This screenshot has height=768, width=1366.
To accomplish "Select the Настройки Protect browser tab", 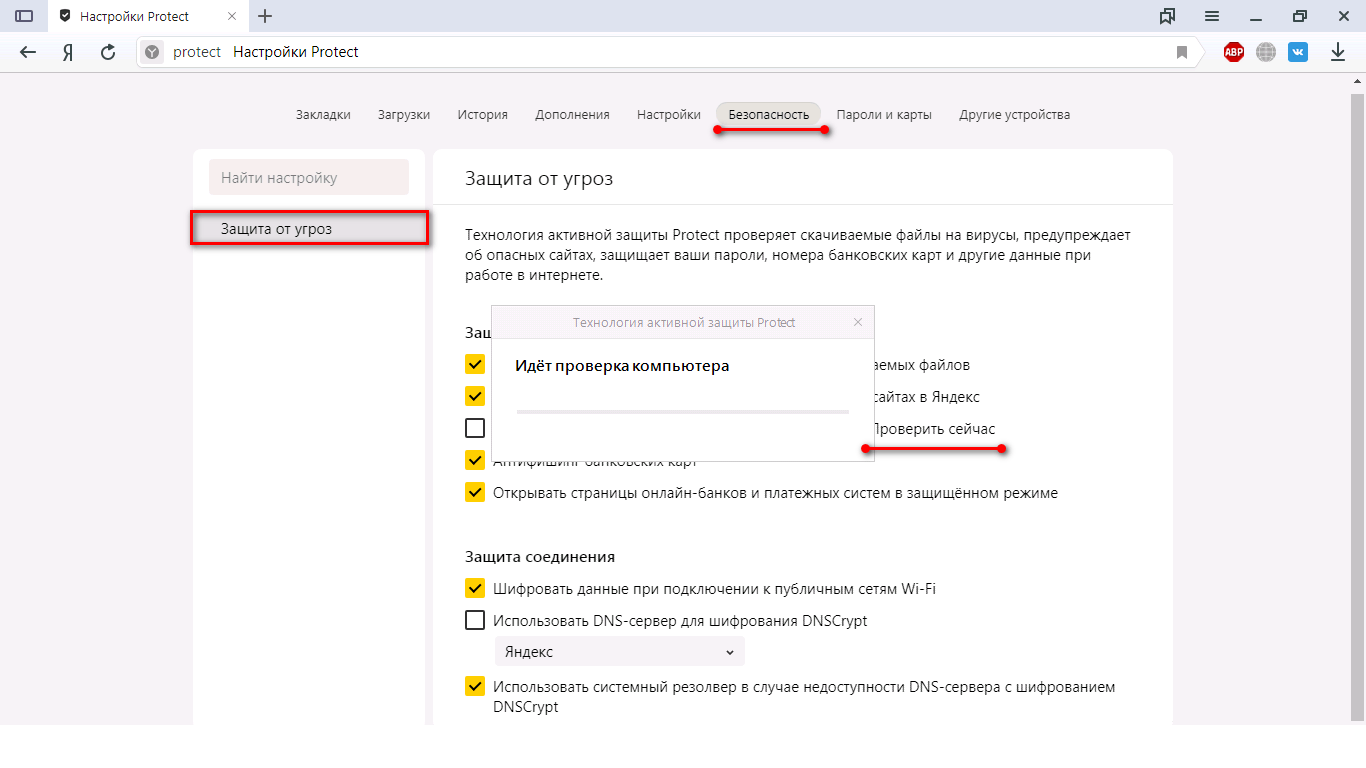I will click(148, 16).
